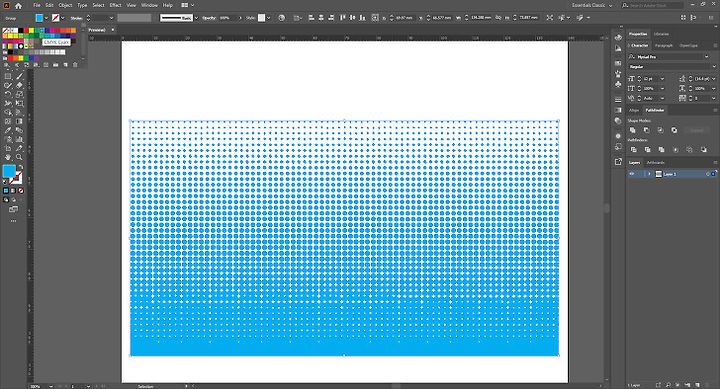The height and width of the screenshot is (389, 720).
Task: Open fill color dropdown in control bar
Action: 46,18
